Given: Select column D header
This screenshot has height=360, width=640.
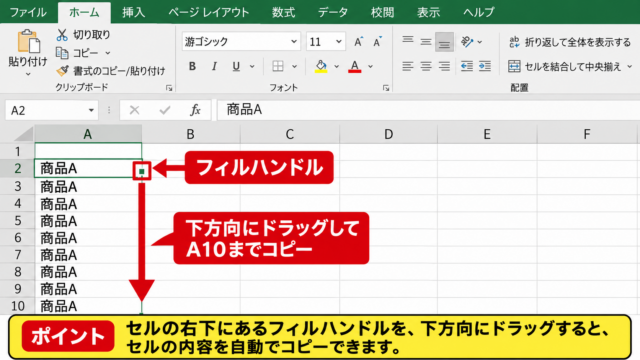Looking at the screenshot, I should [x=388, y=134].
